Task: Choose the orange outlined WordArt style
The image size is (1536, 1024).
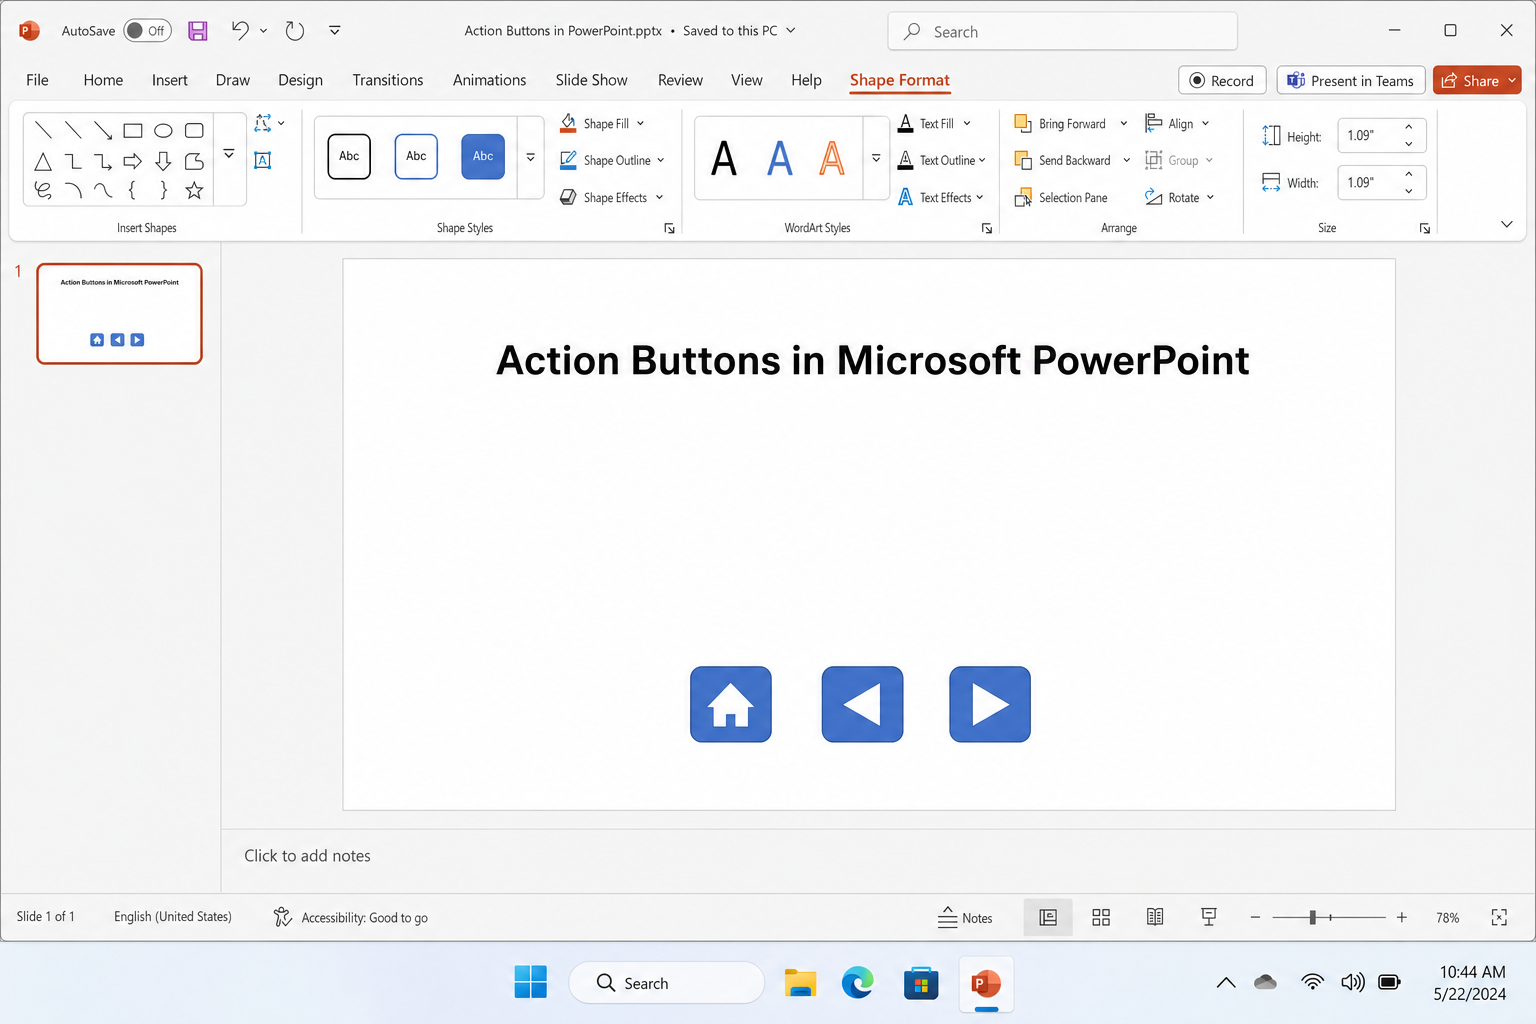Action: (x=832, y=158)
